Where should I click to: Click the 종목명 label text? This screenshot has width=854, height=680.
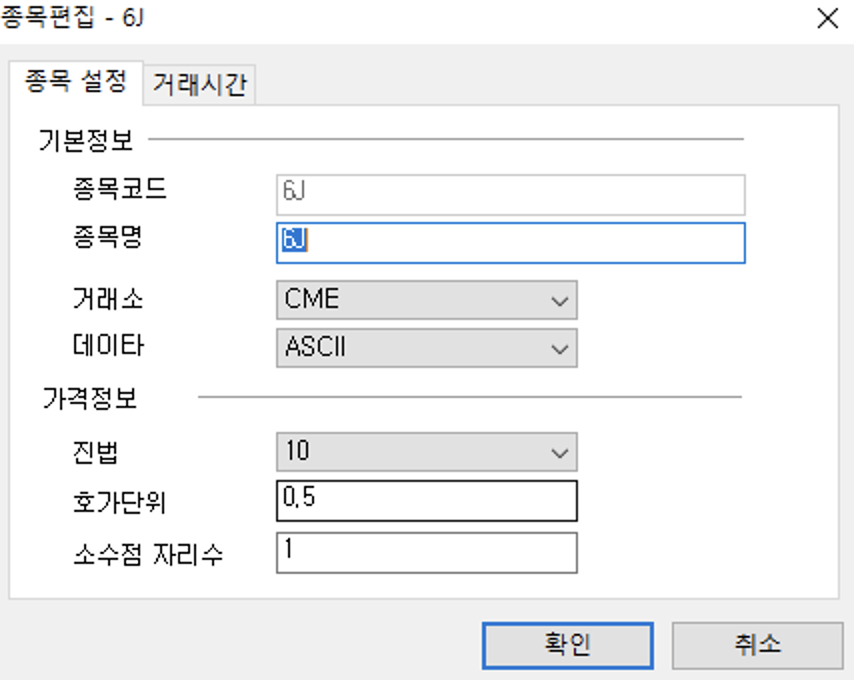pos(108,237)
